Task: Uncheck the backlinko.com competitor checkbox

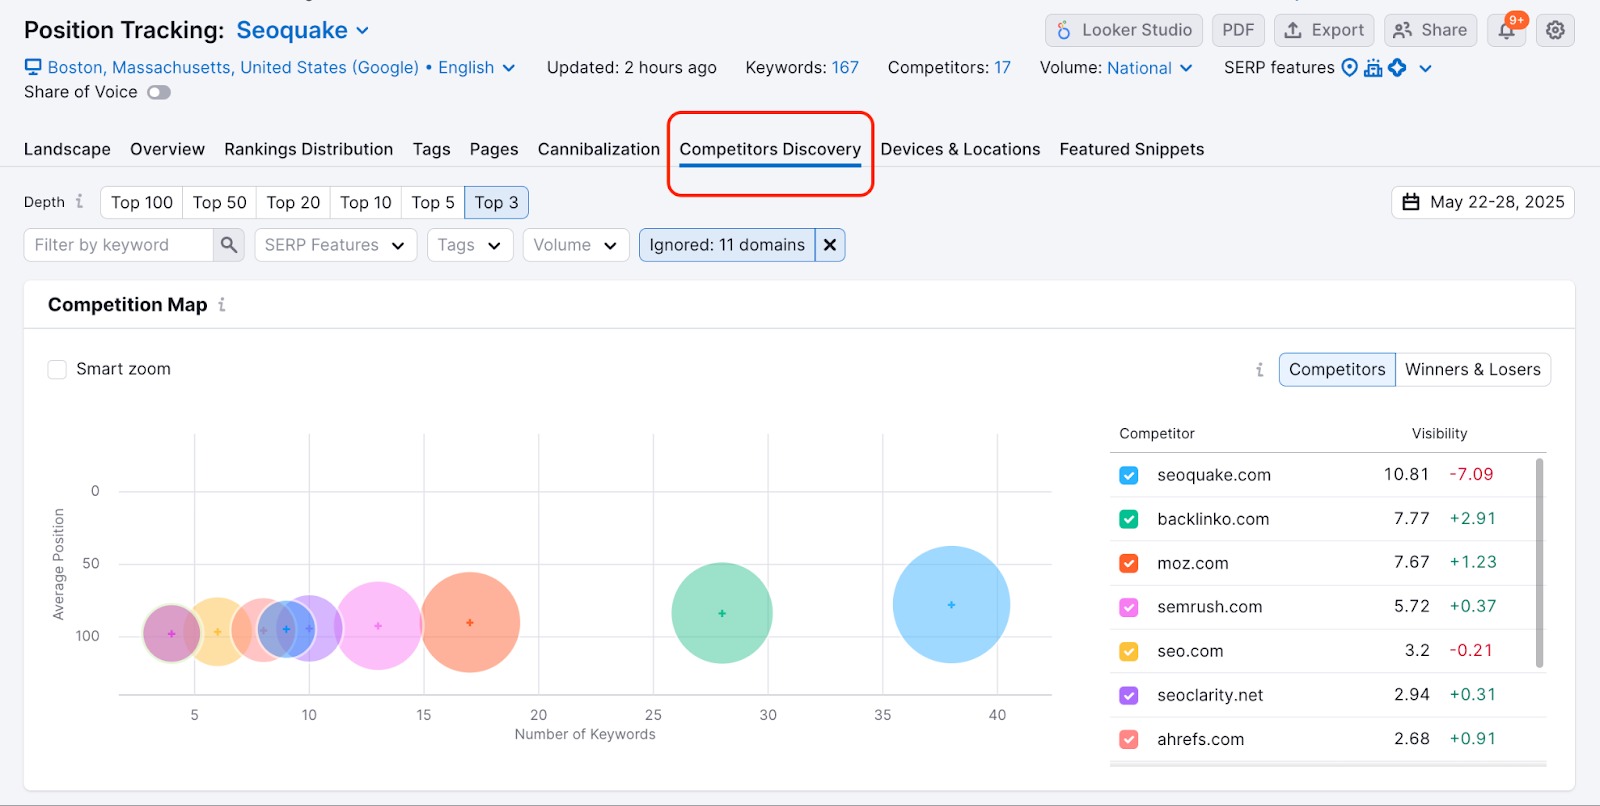Action: 1129,519
